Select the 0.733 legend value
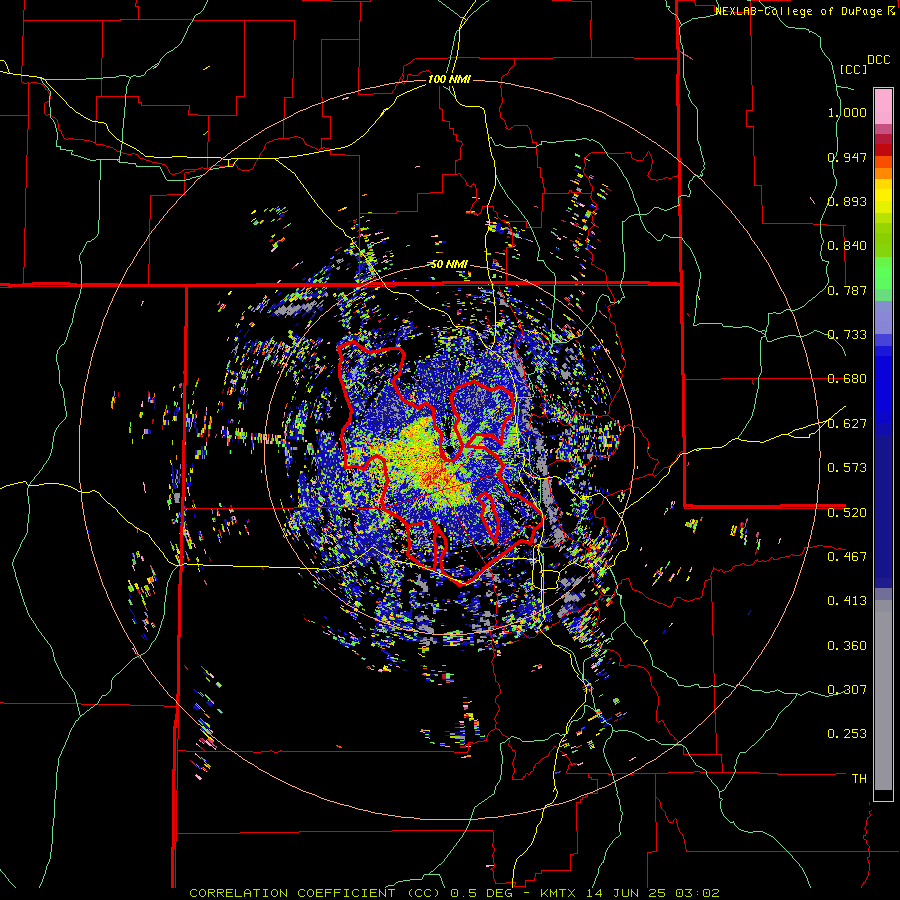 coord(847,335)
